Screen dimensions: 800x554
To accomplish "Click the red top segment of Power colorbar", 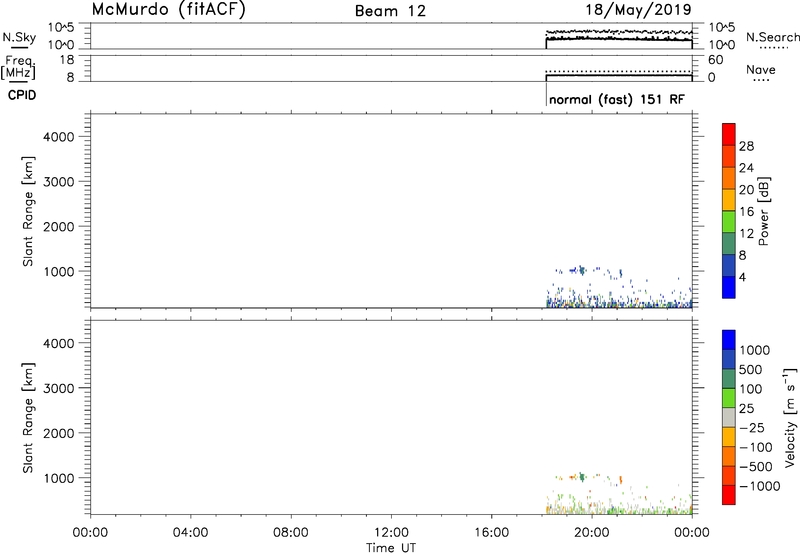I will [729, 134].
